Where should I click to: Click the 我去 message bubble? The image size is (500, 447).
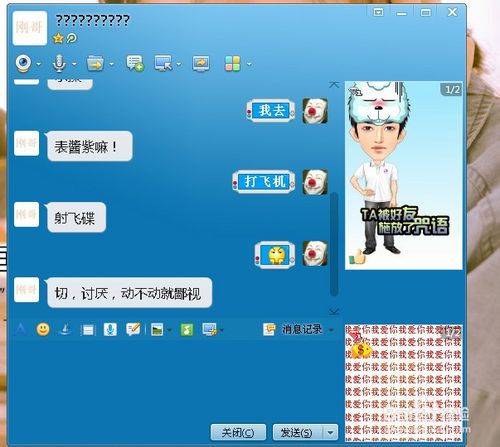pyautogui.click(x=271, y=111)
